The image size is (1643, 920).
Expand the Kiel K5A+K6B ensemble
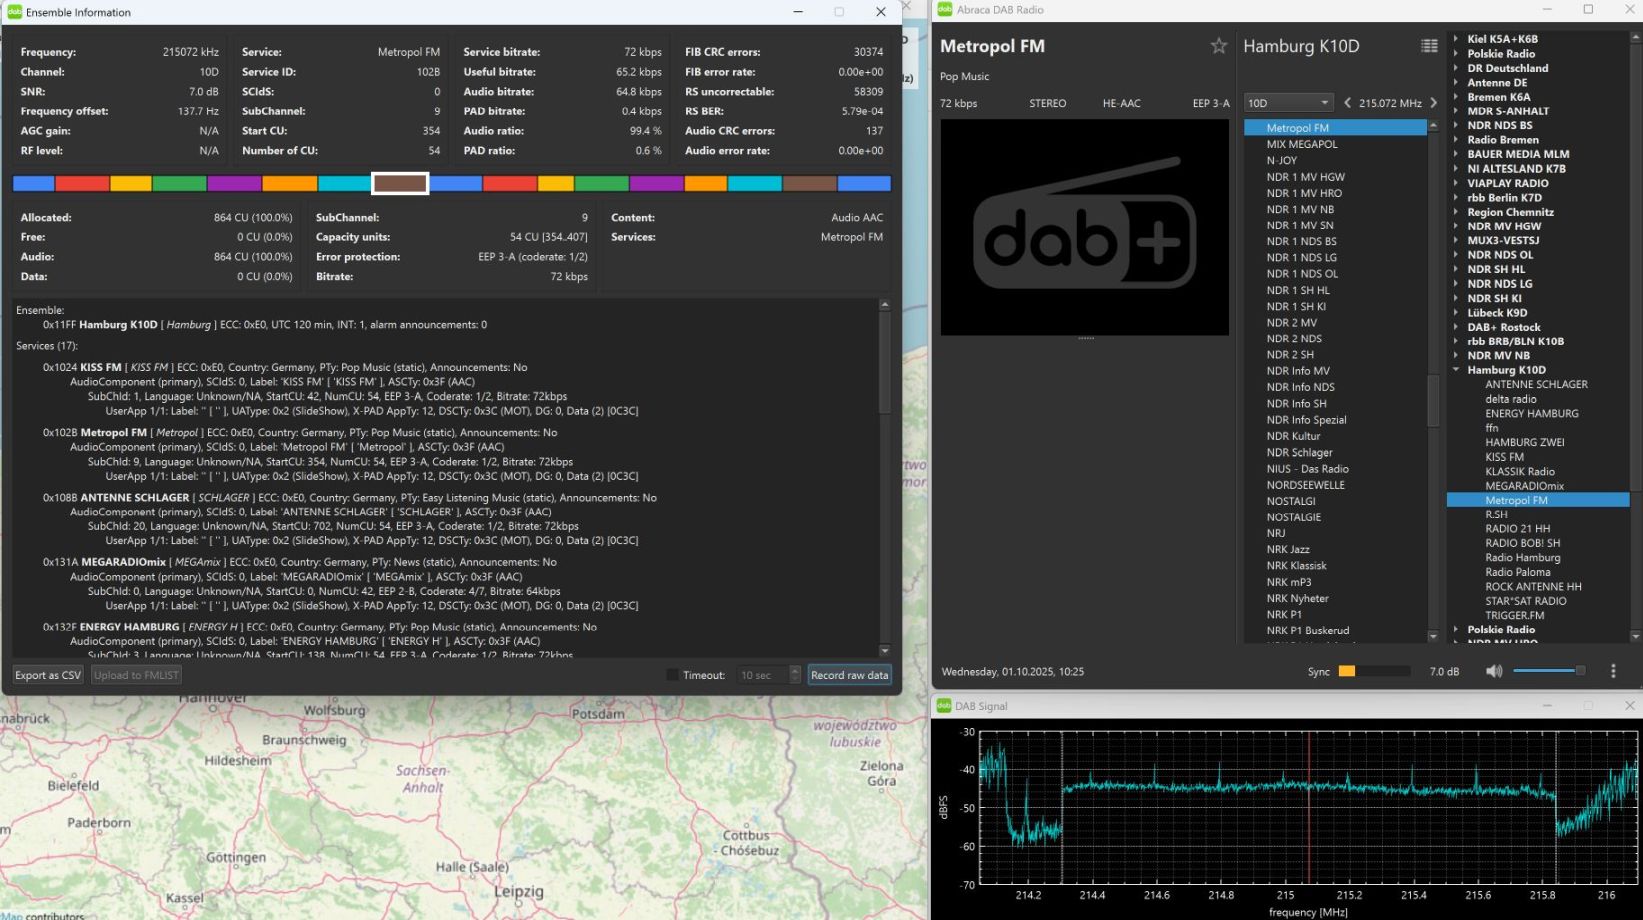[x=1456, y=40]
